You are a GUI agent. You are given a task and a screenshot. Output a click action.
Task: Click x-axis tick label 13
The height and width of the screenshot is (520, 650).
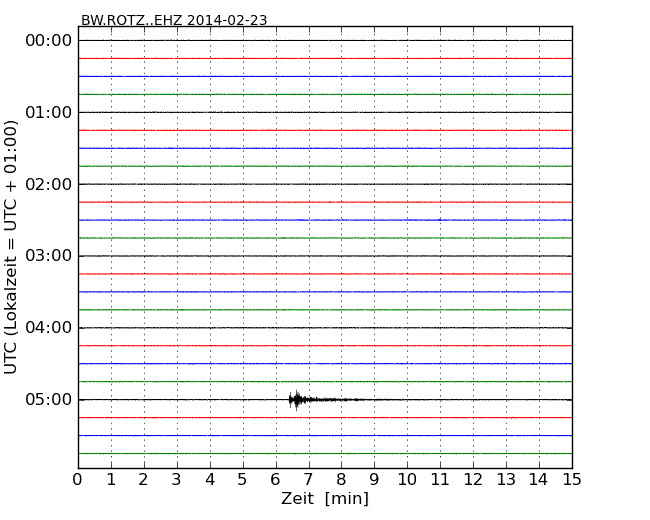506,480
